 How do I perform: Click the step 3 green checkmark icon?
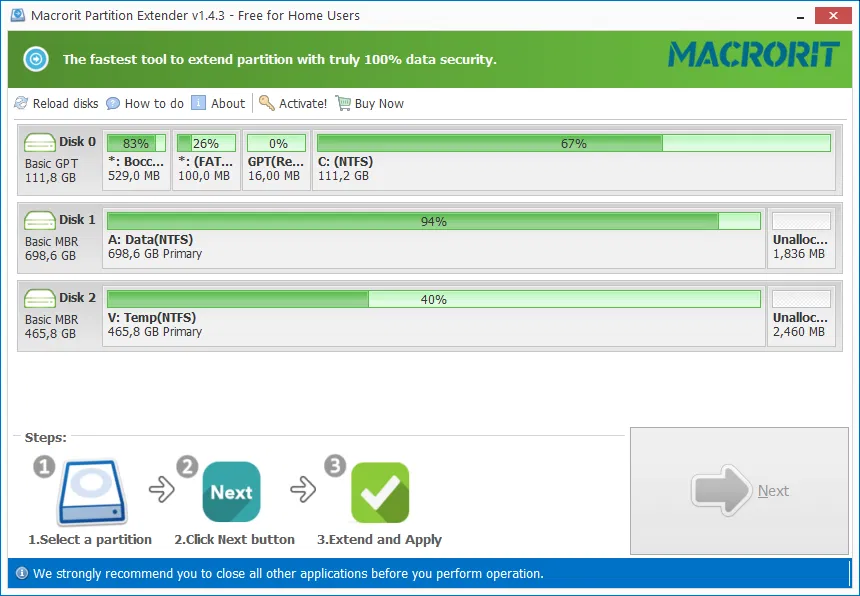tap(380, 492)
